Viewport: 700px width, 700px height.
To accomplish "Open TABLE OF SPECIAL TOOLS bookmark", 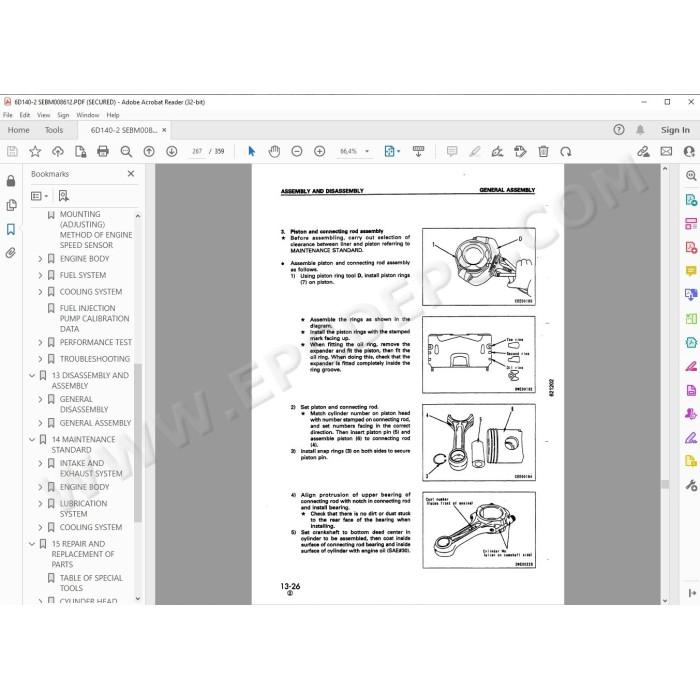I will (91, 583).
